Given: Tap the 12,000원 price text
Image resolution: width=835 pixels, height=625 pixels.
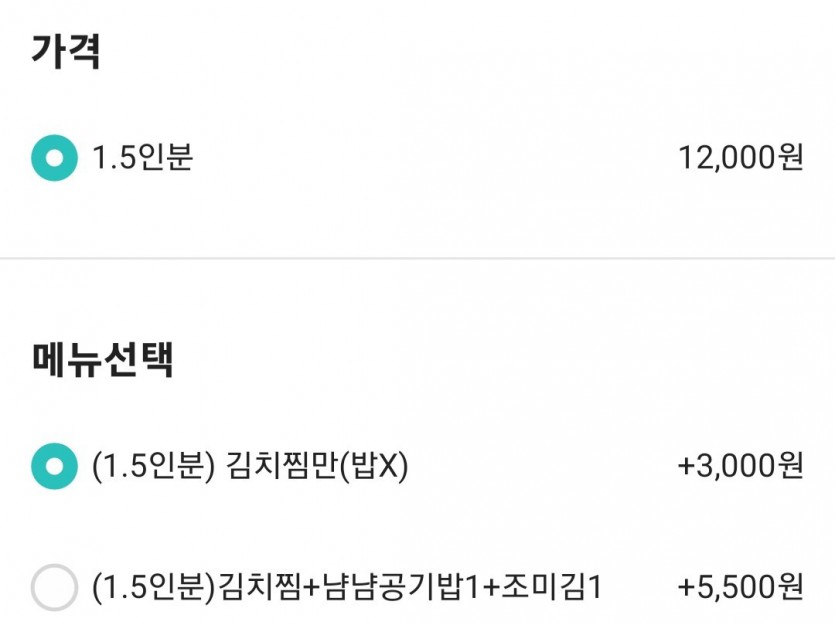Looking at the screenshot, I should click(x=740, y=158).
